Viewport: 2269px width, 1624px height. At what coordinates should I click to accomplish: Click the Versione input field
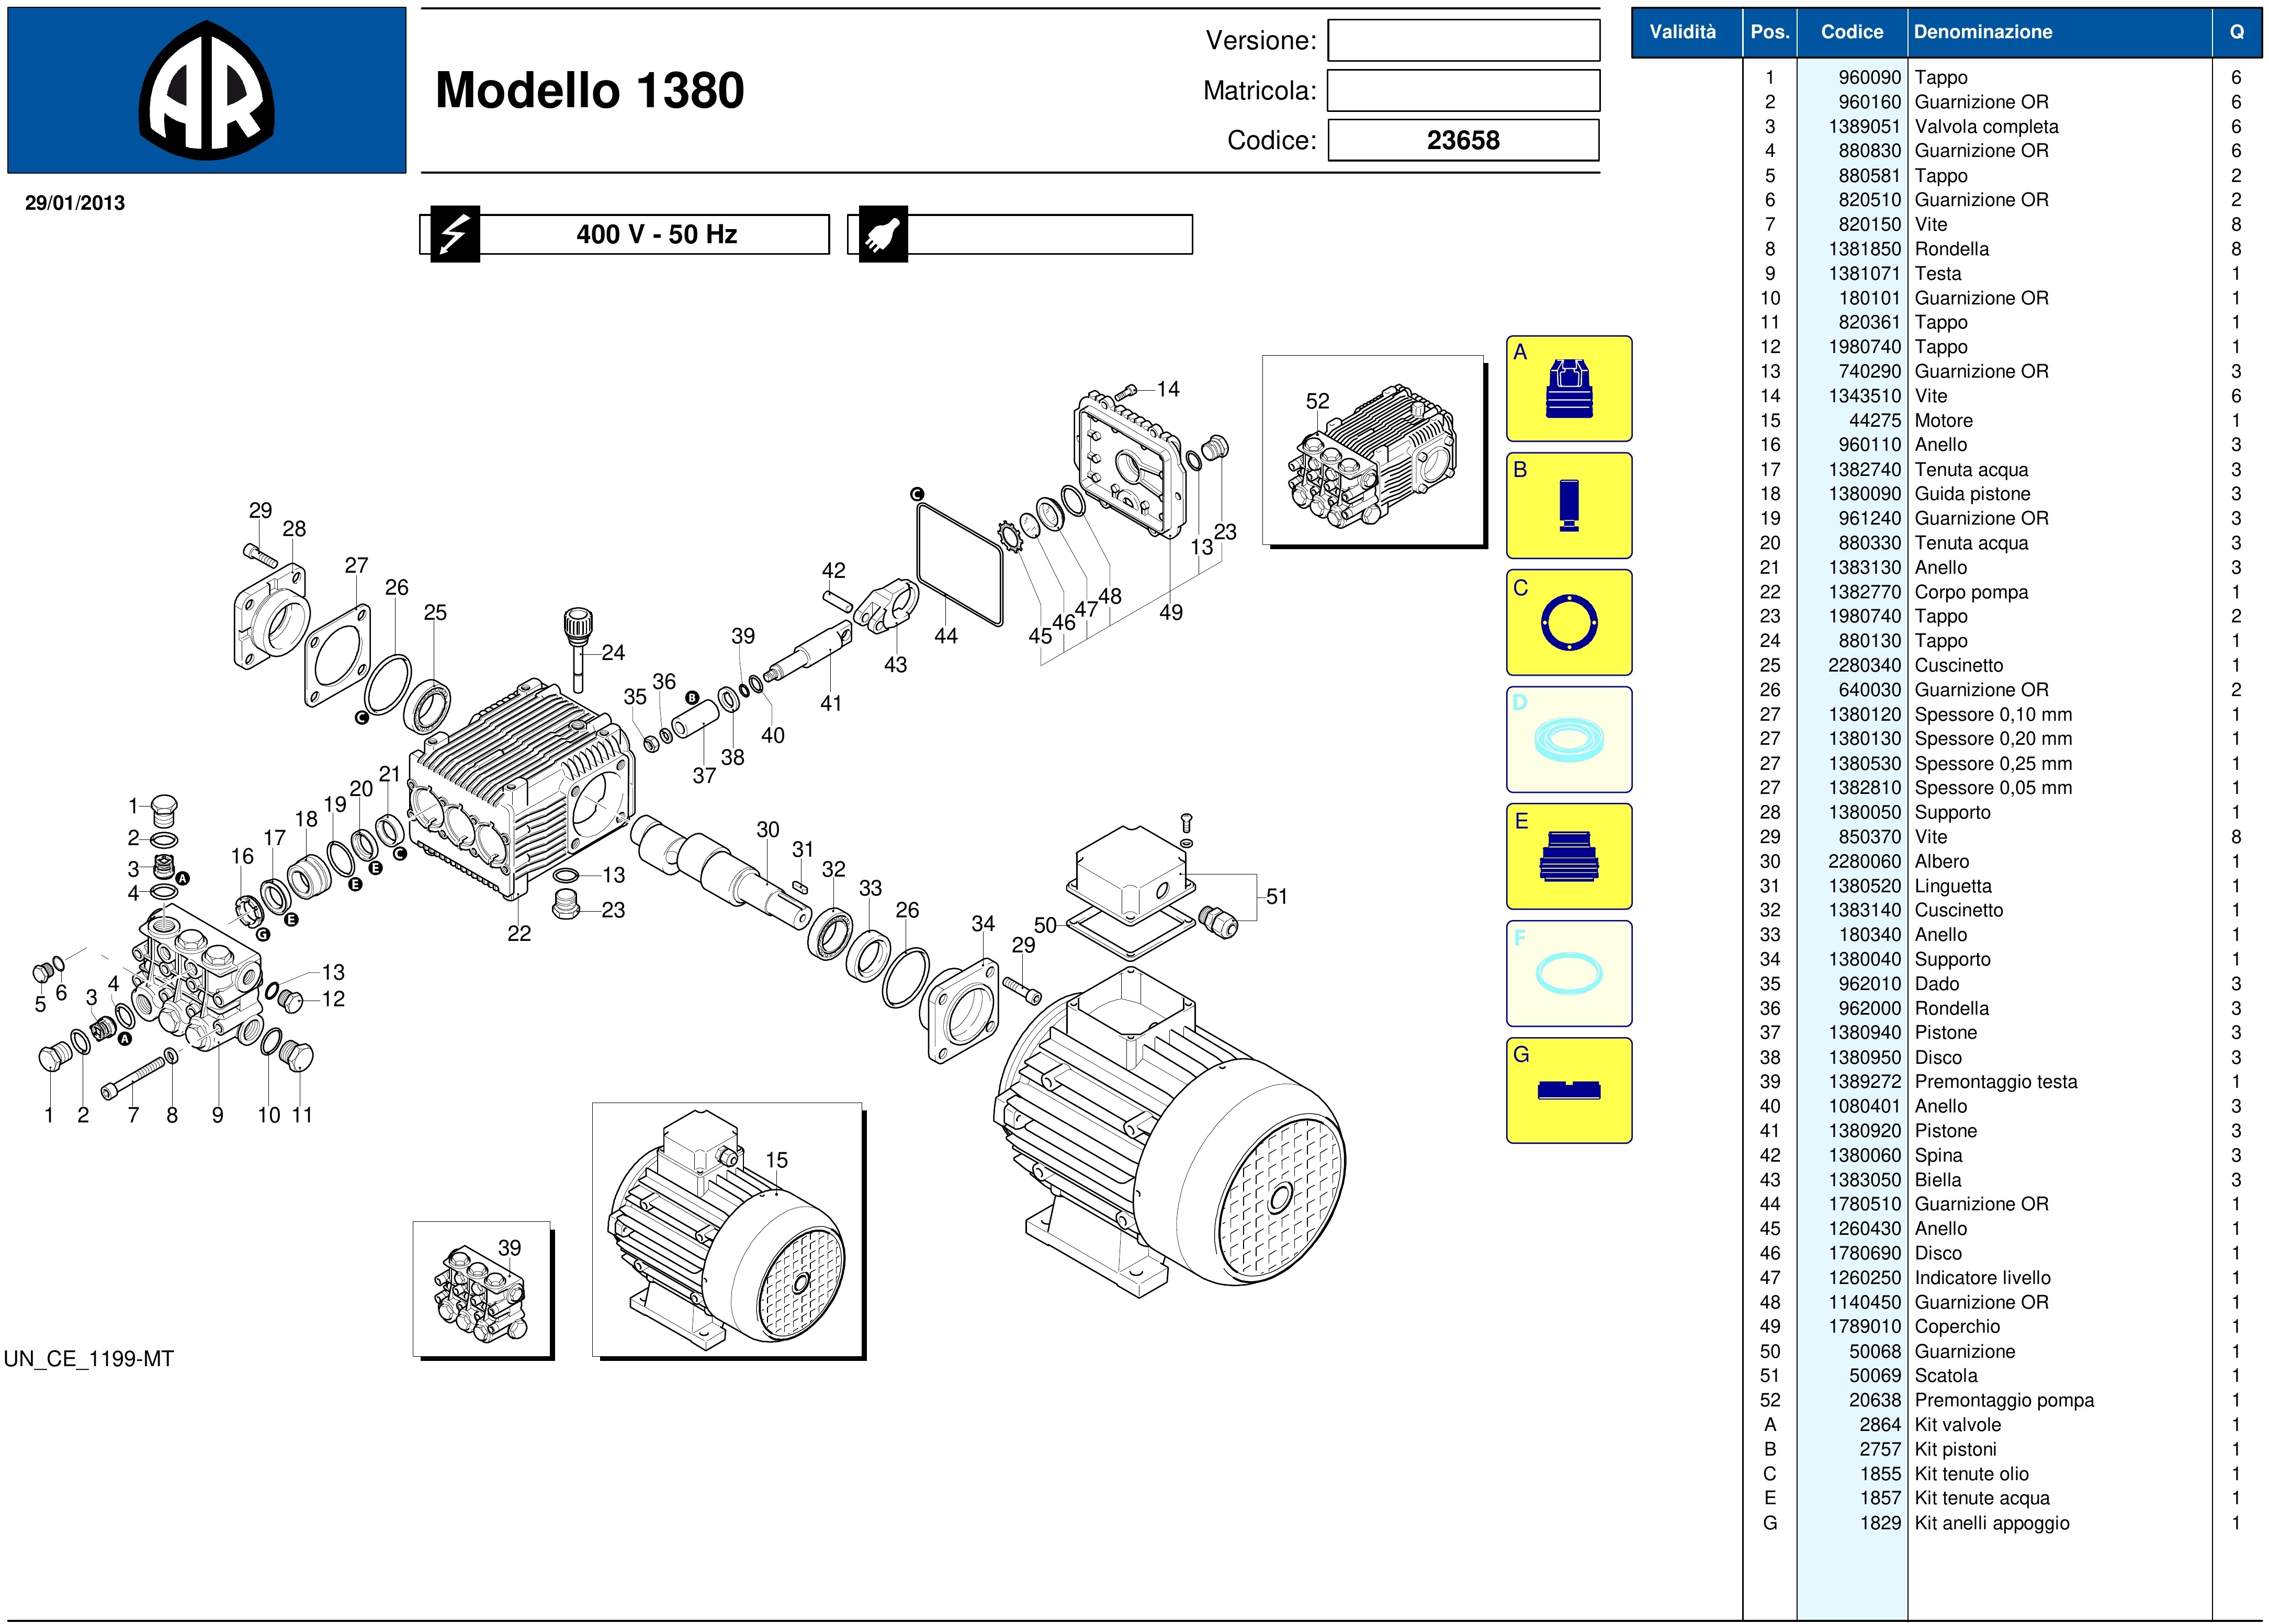click(1463, 41)
